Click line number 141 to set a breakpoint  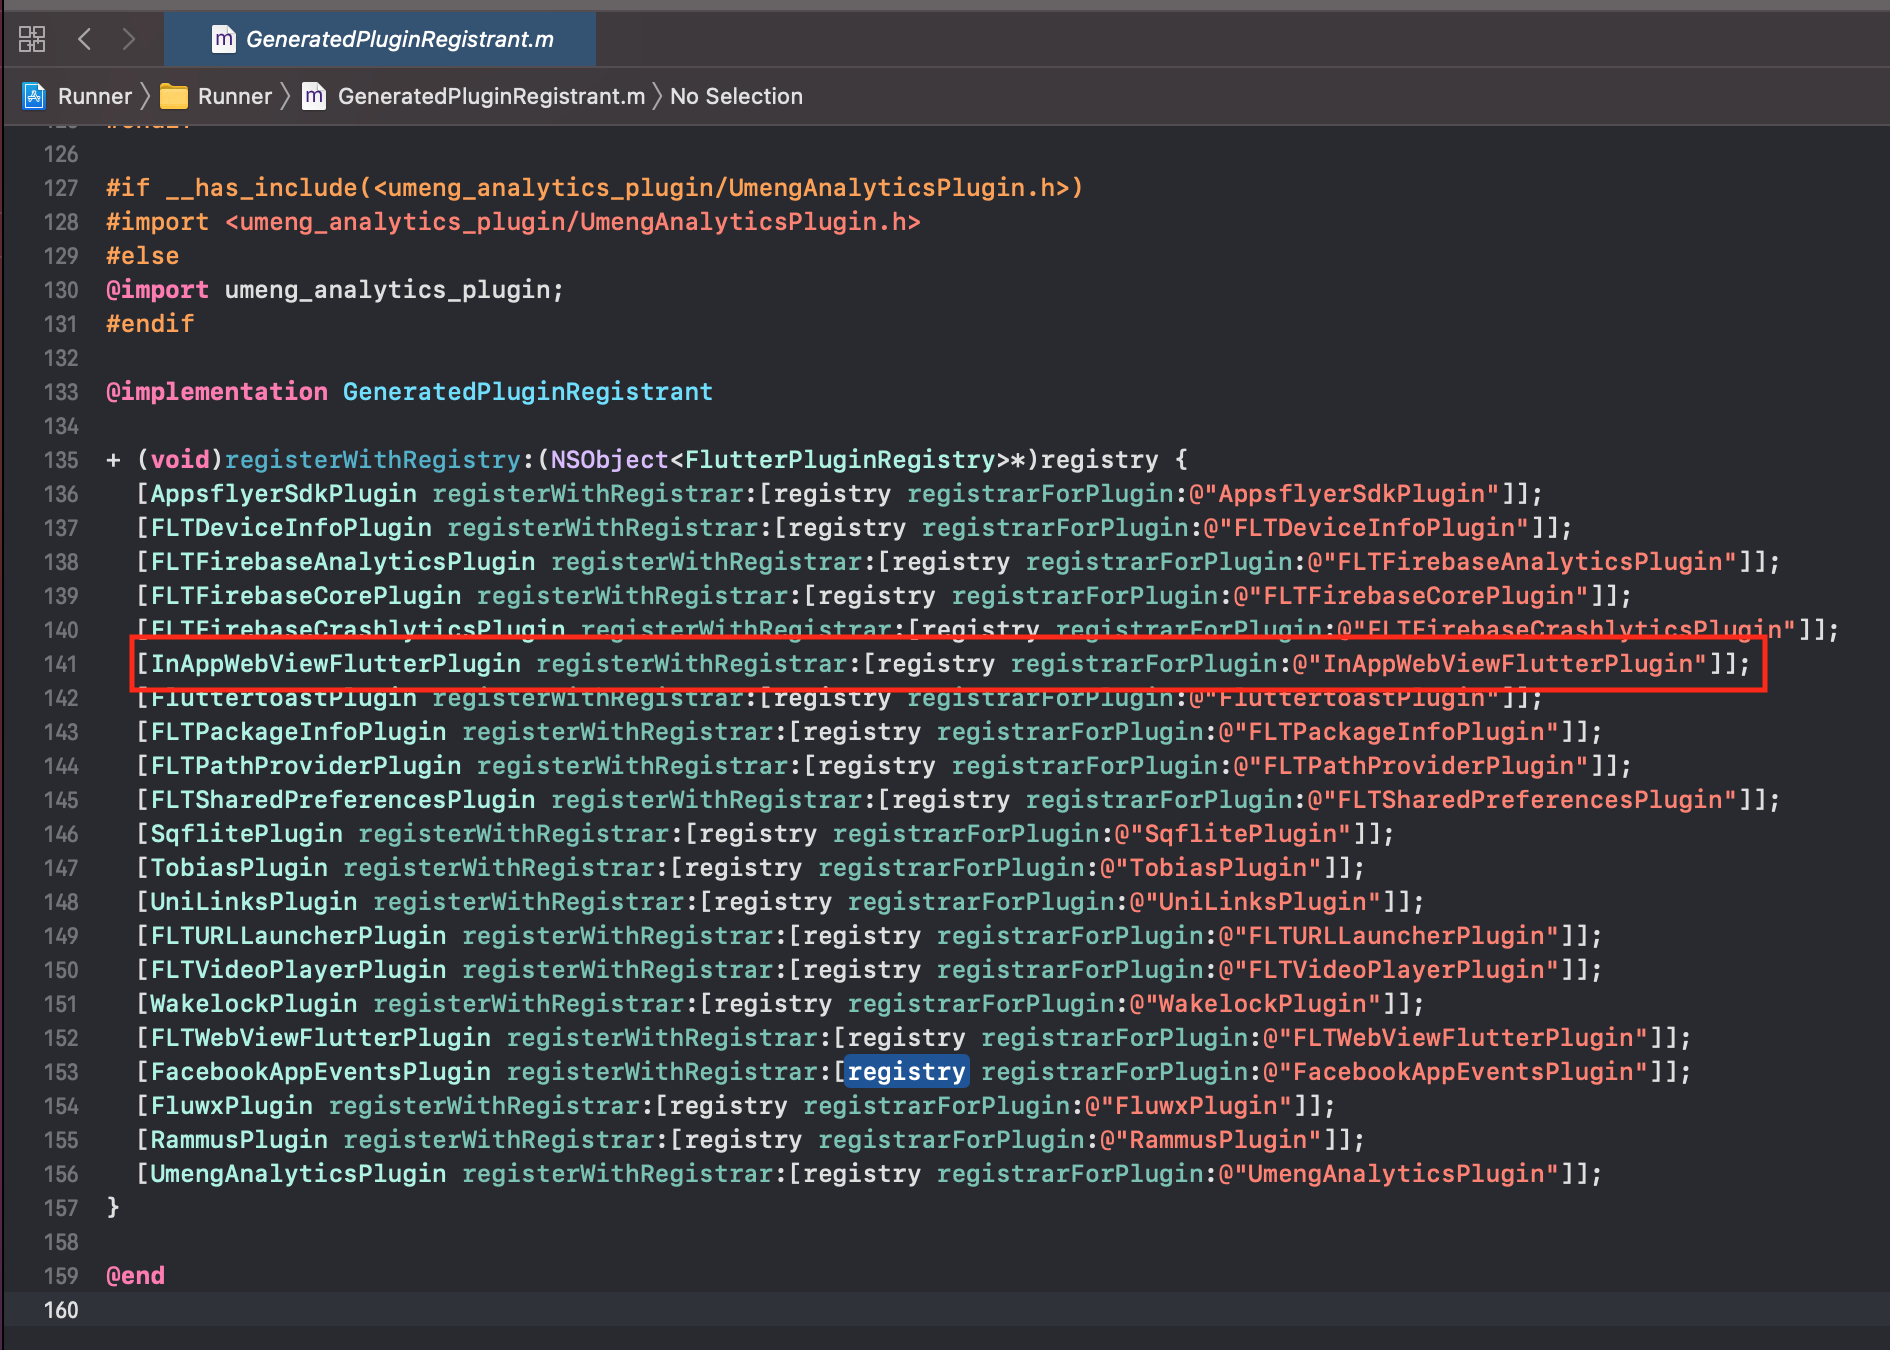(61, 664)
